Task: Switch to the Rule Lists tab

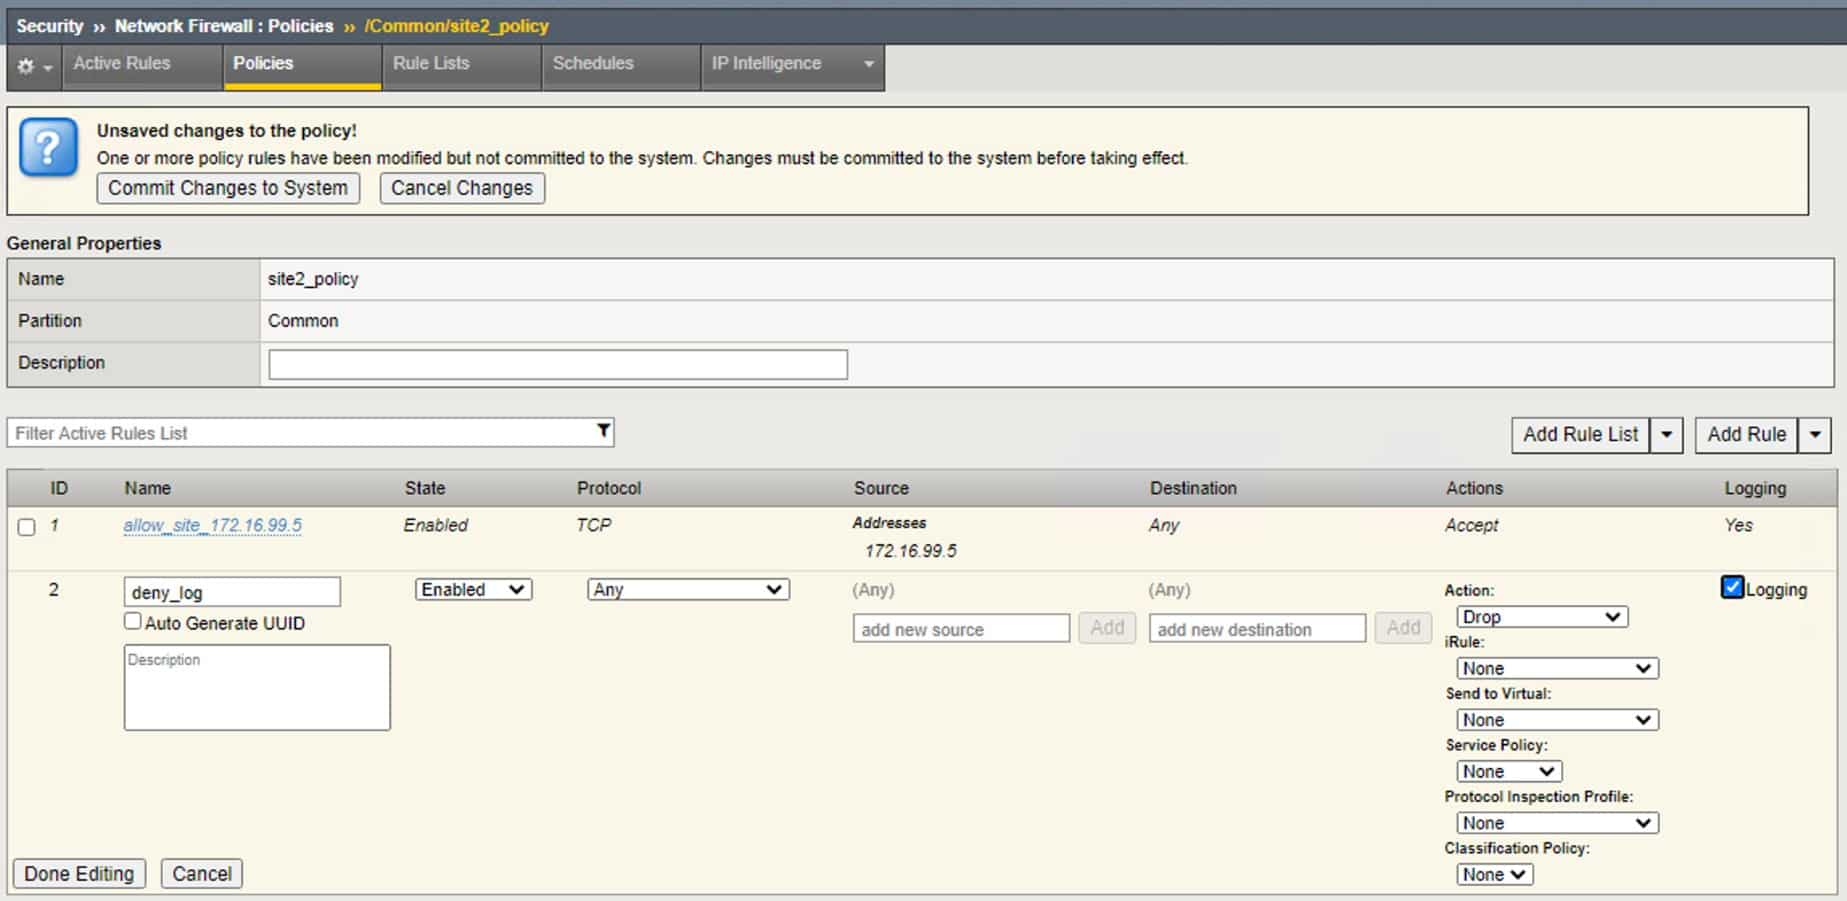Action: [430, 63]
